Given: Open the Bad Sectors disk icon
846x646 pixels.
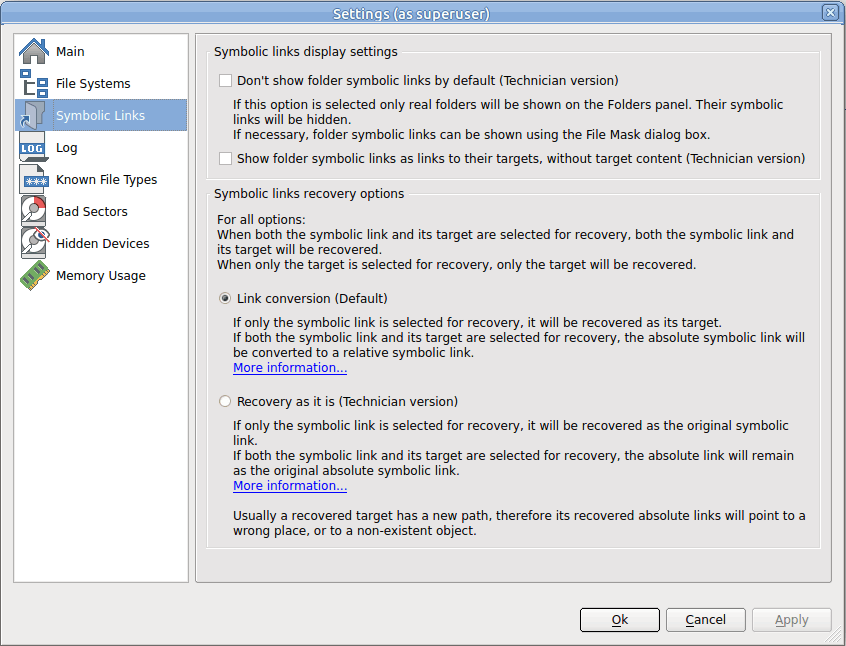Looking at the screenshot, I should click(33, 211).
